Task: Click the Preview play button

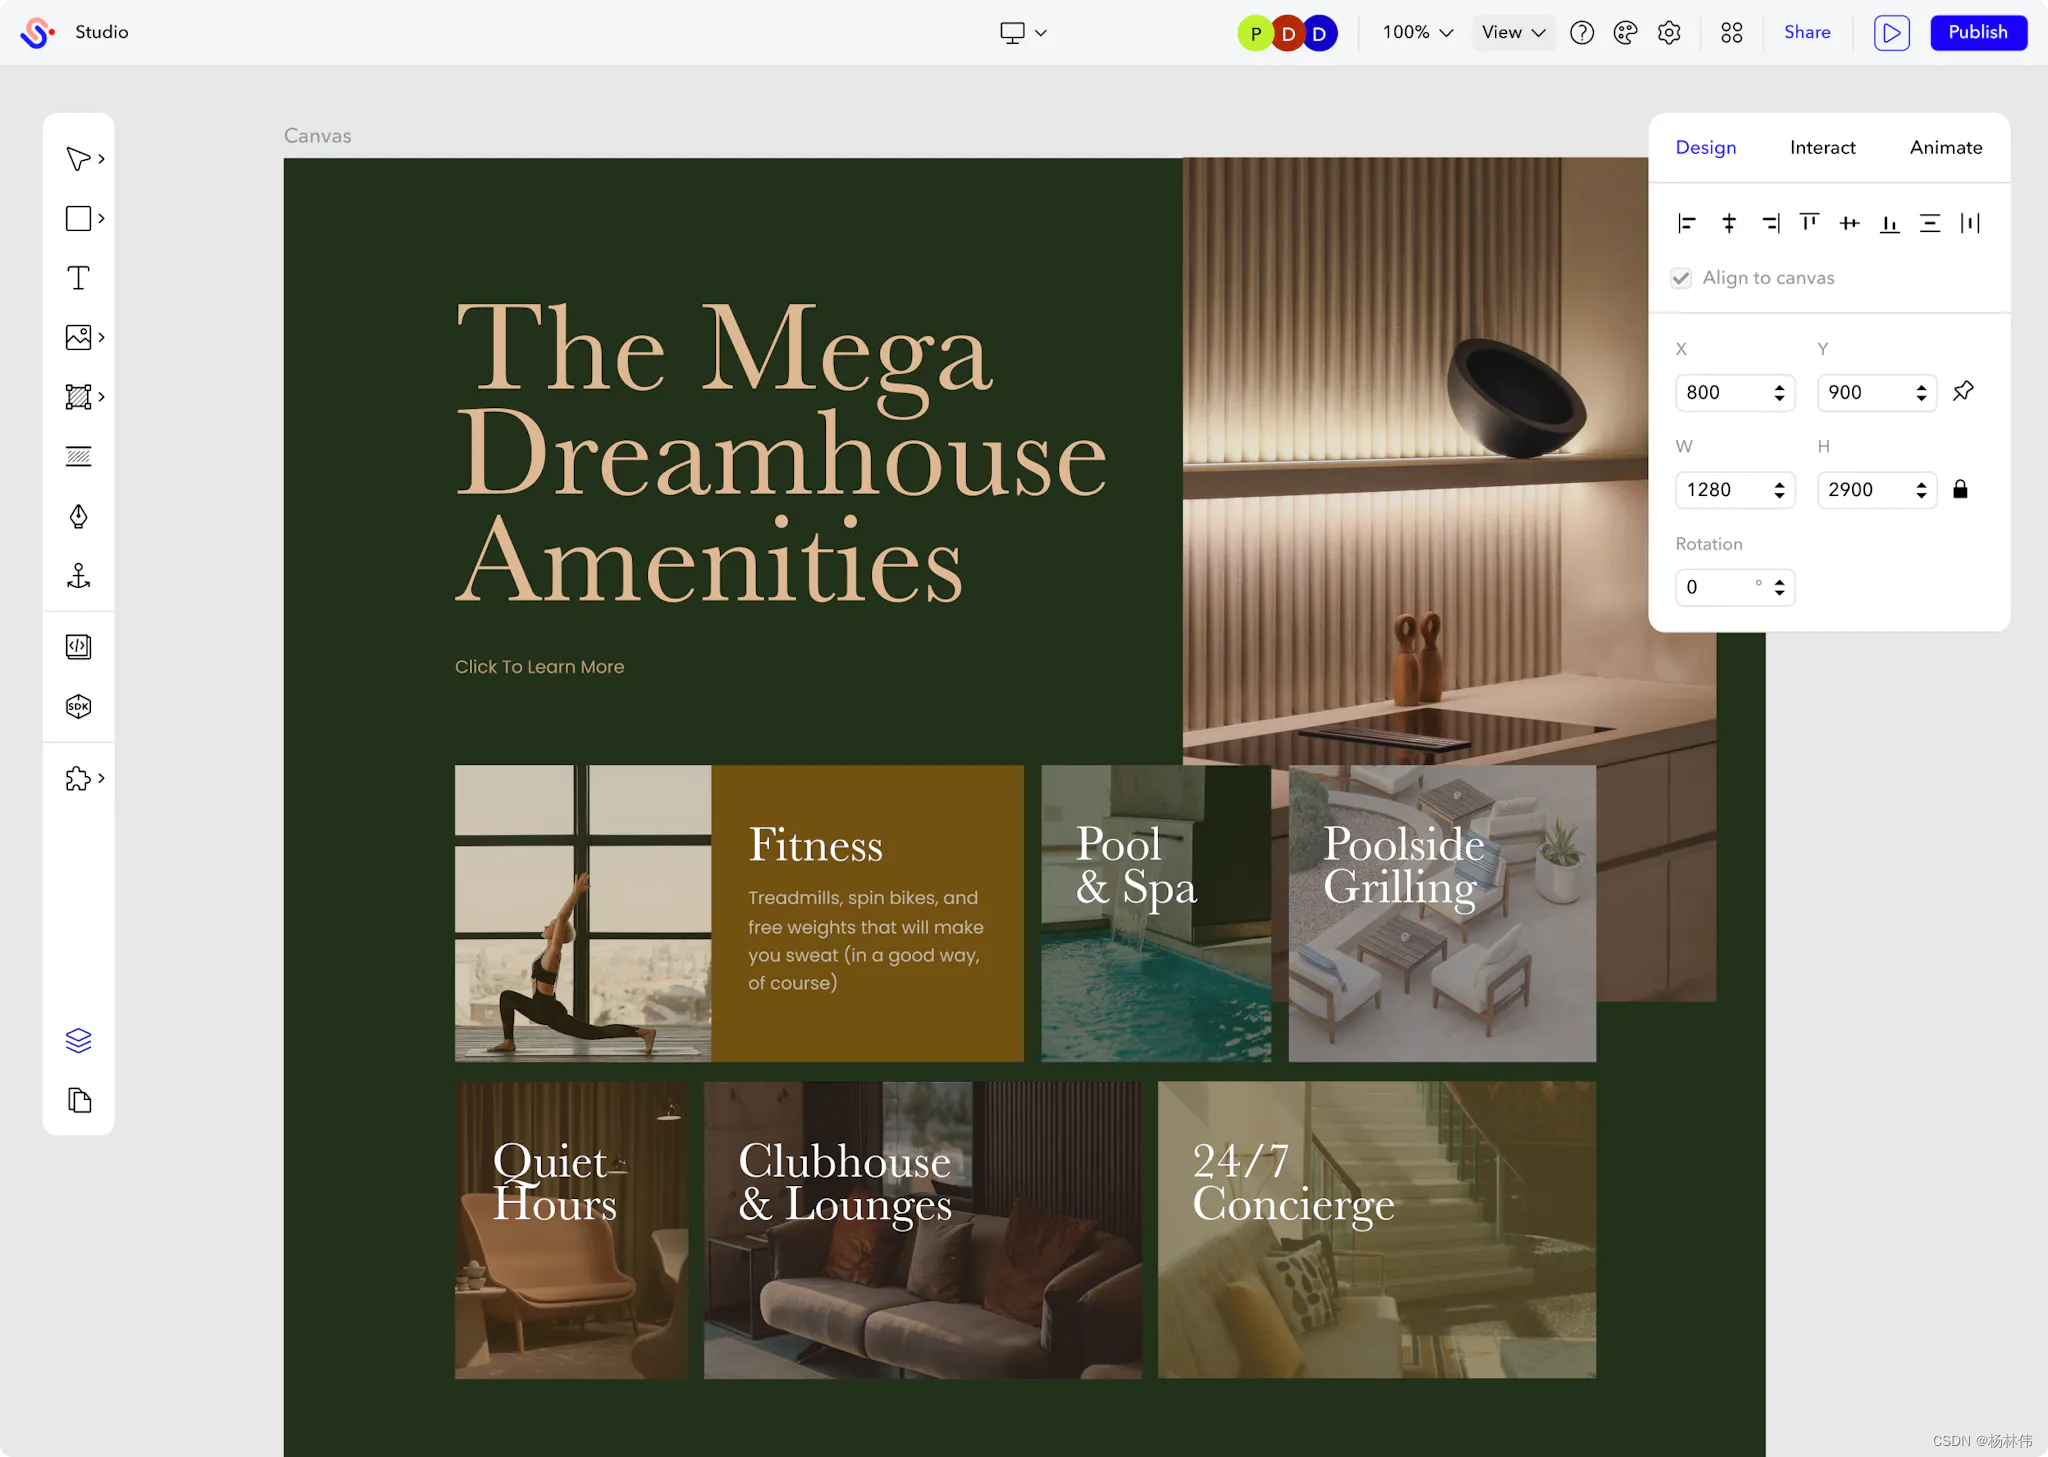Action: [1891, 33]
